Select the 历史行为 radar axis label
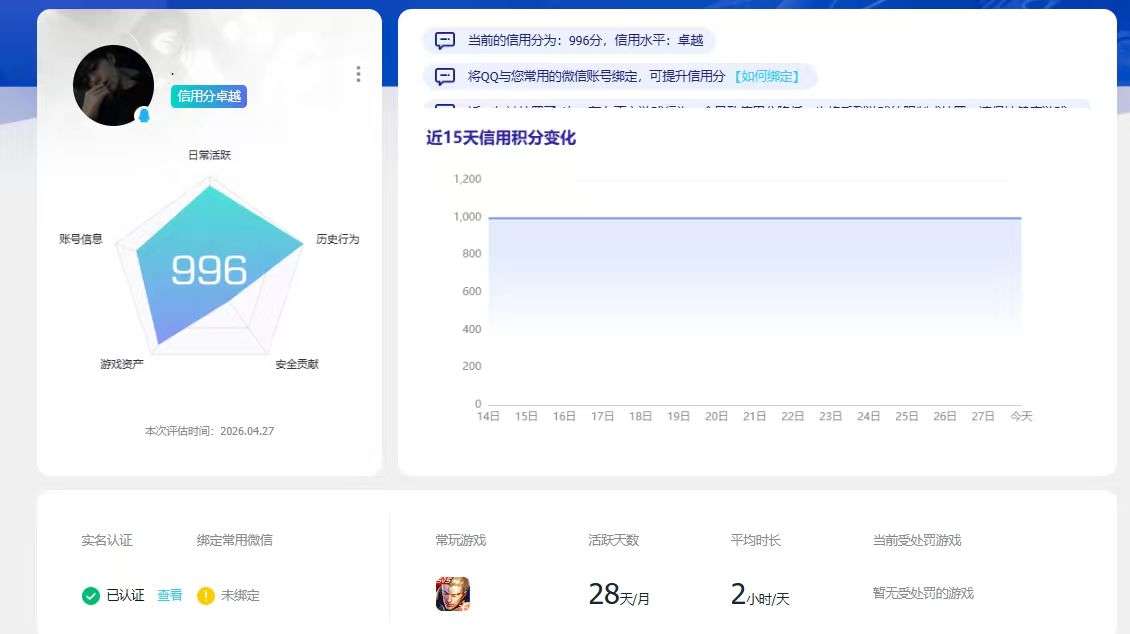The height and width of the screenshot is (634, 1130). point(337,240)
